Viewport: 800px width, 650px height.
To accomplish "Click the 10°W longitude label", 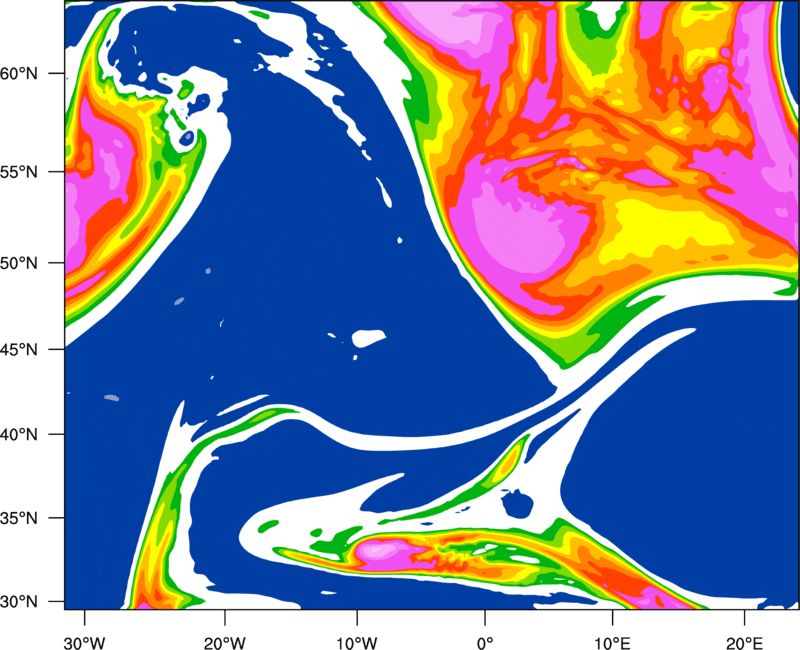I will 357,643.
